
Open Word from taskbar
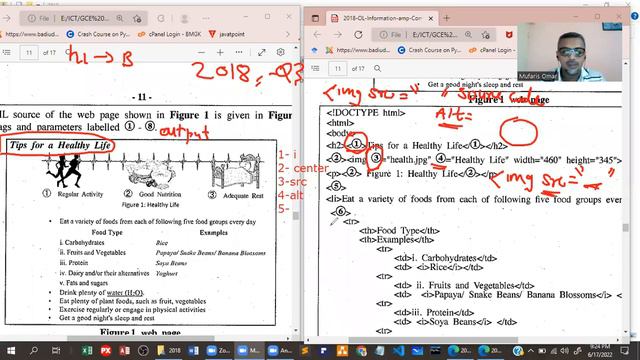[194, 351]
